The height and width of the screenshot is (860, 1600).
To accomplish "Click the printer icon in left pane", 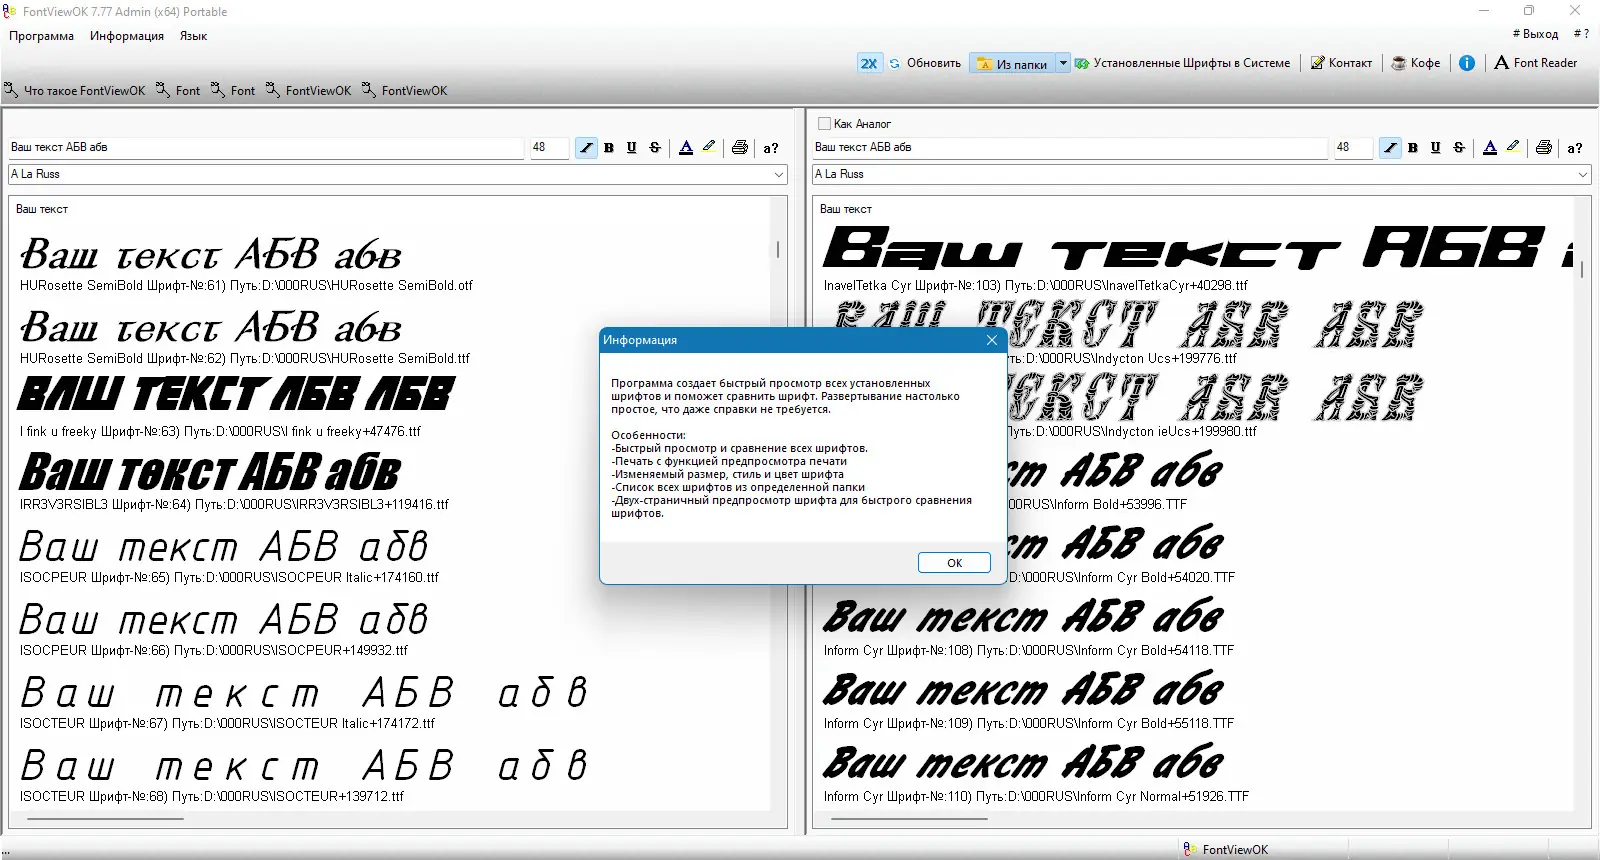I will point(740,148).
